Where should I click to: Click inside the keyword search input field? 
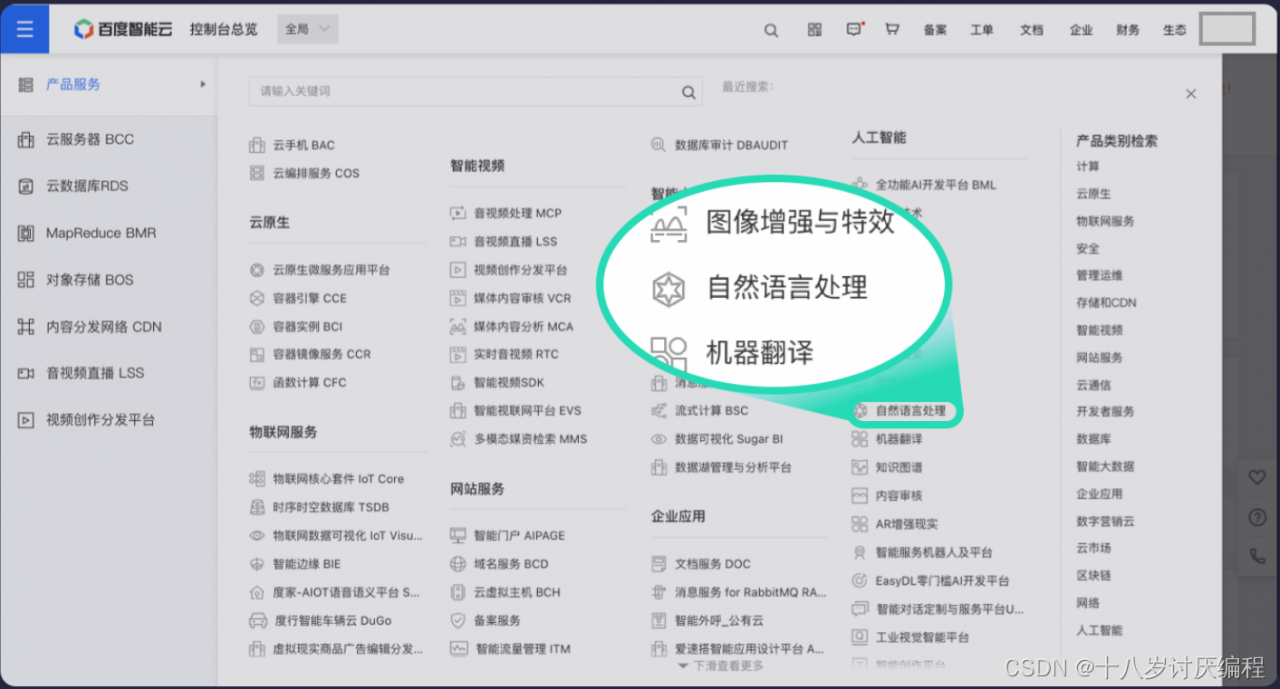point(450,91)
